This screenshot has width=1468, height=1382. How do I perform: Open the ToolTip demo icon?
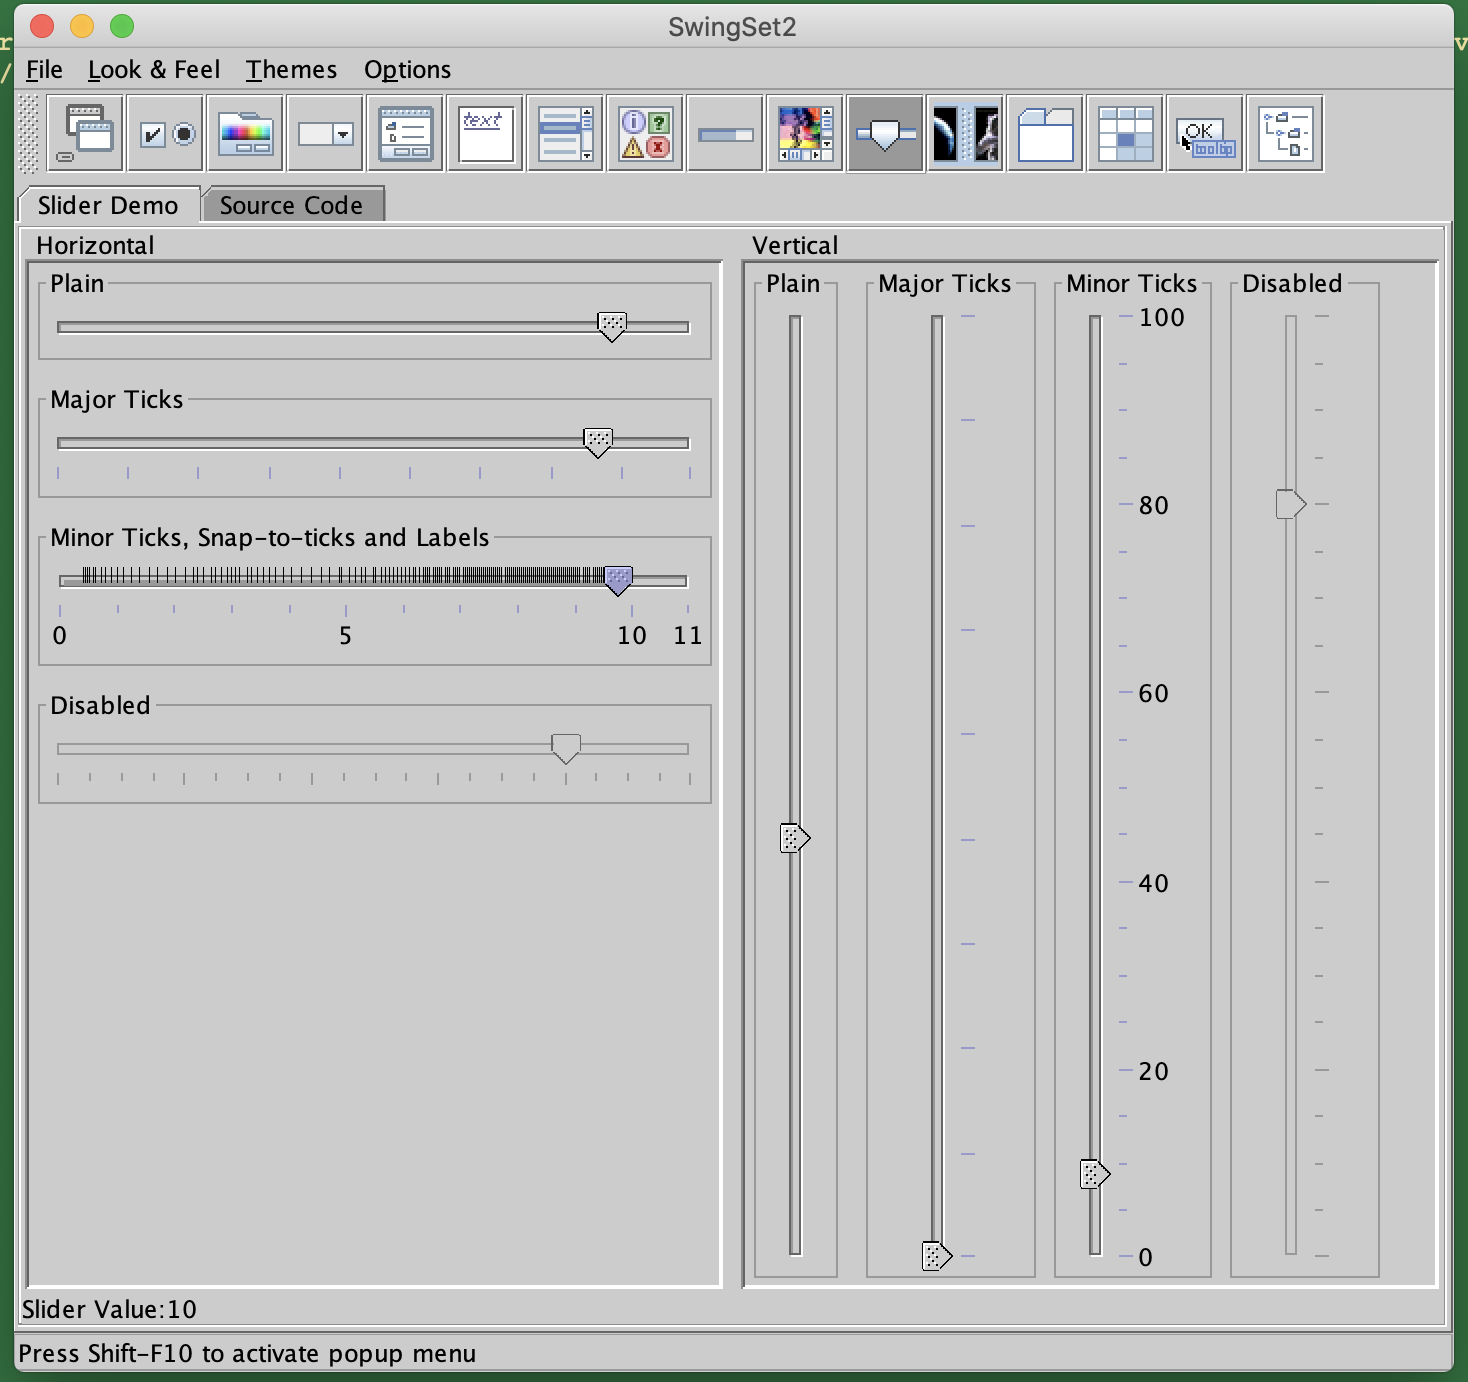1205,134
